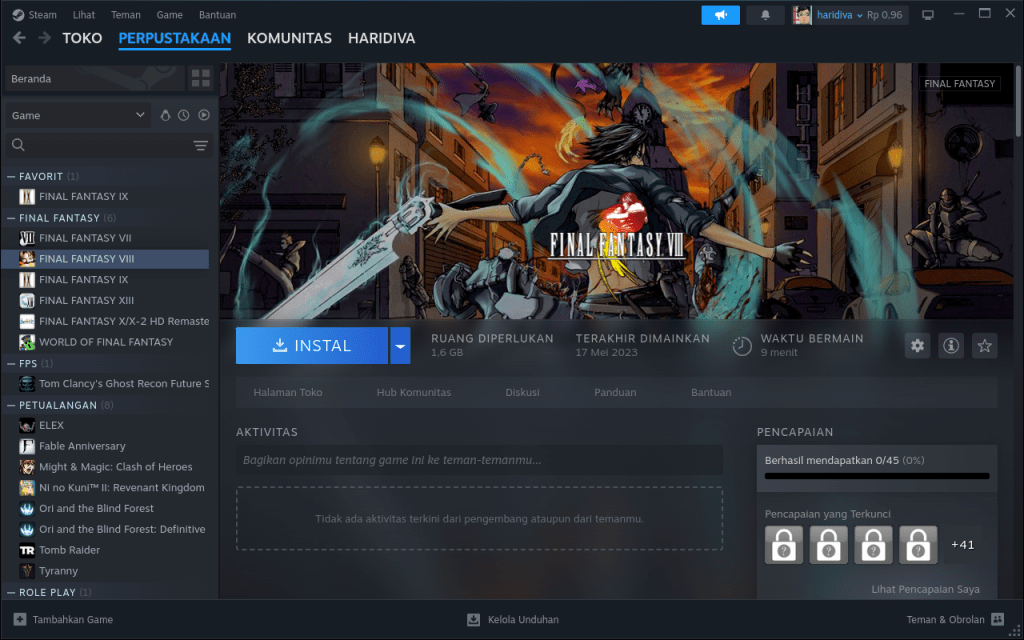Open advanced filter options icon in library
Viewport: 1024px width, 640px height.
click(200, 145)
